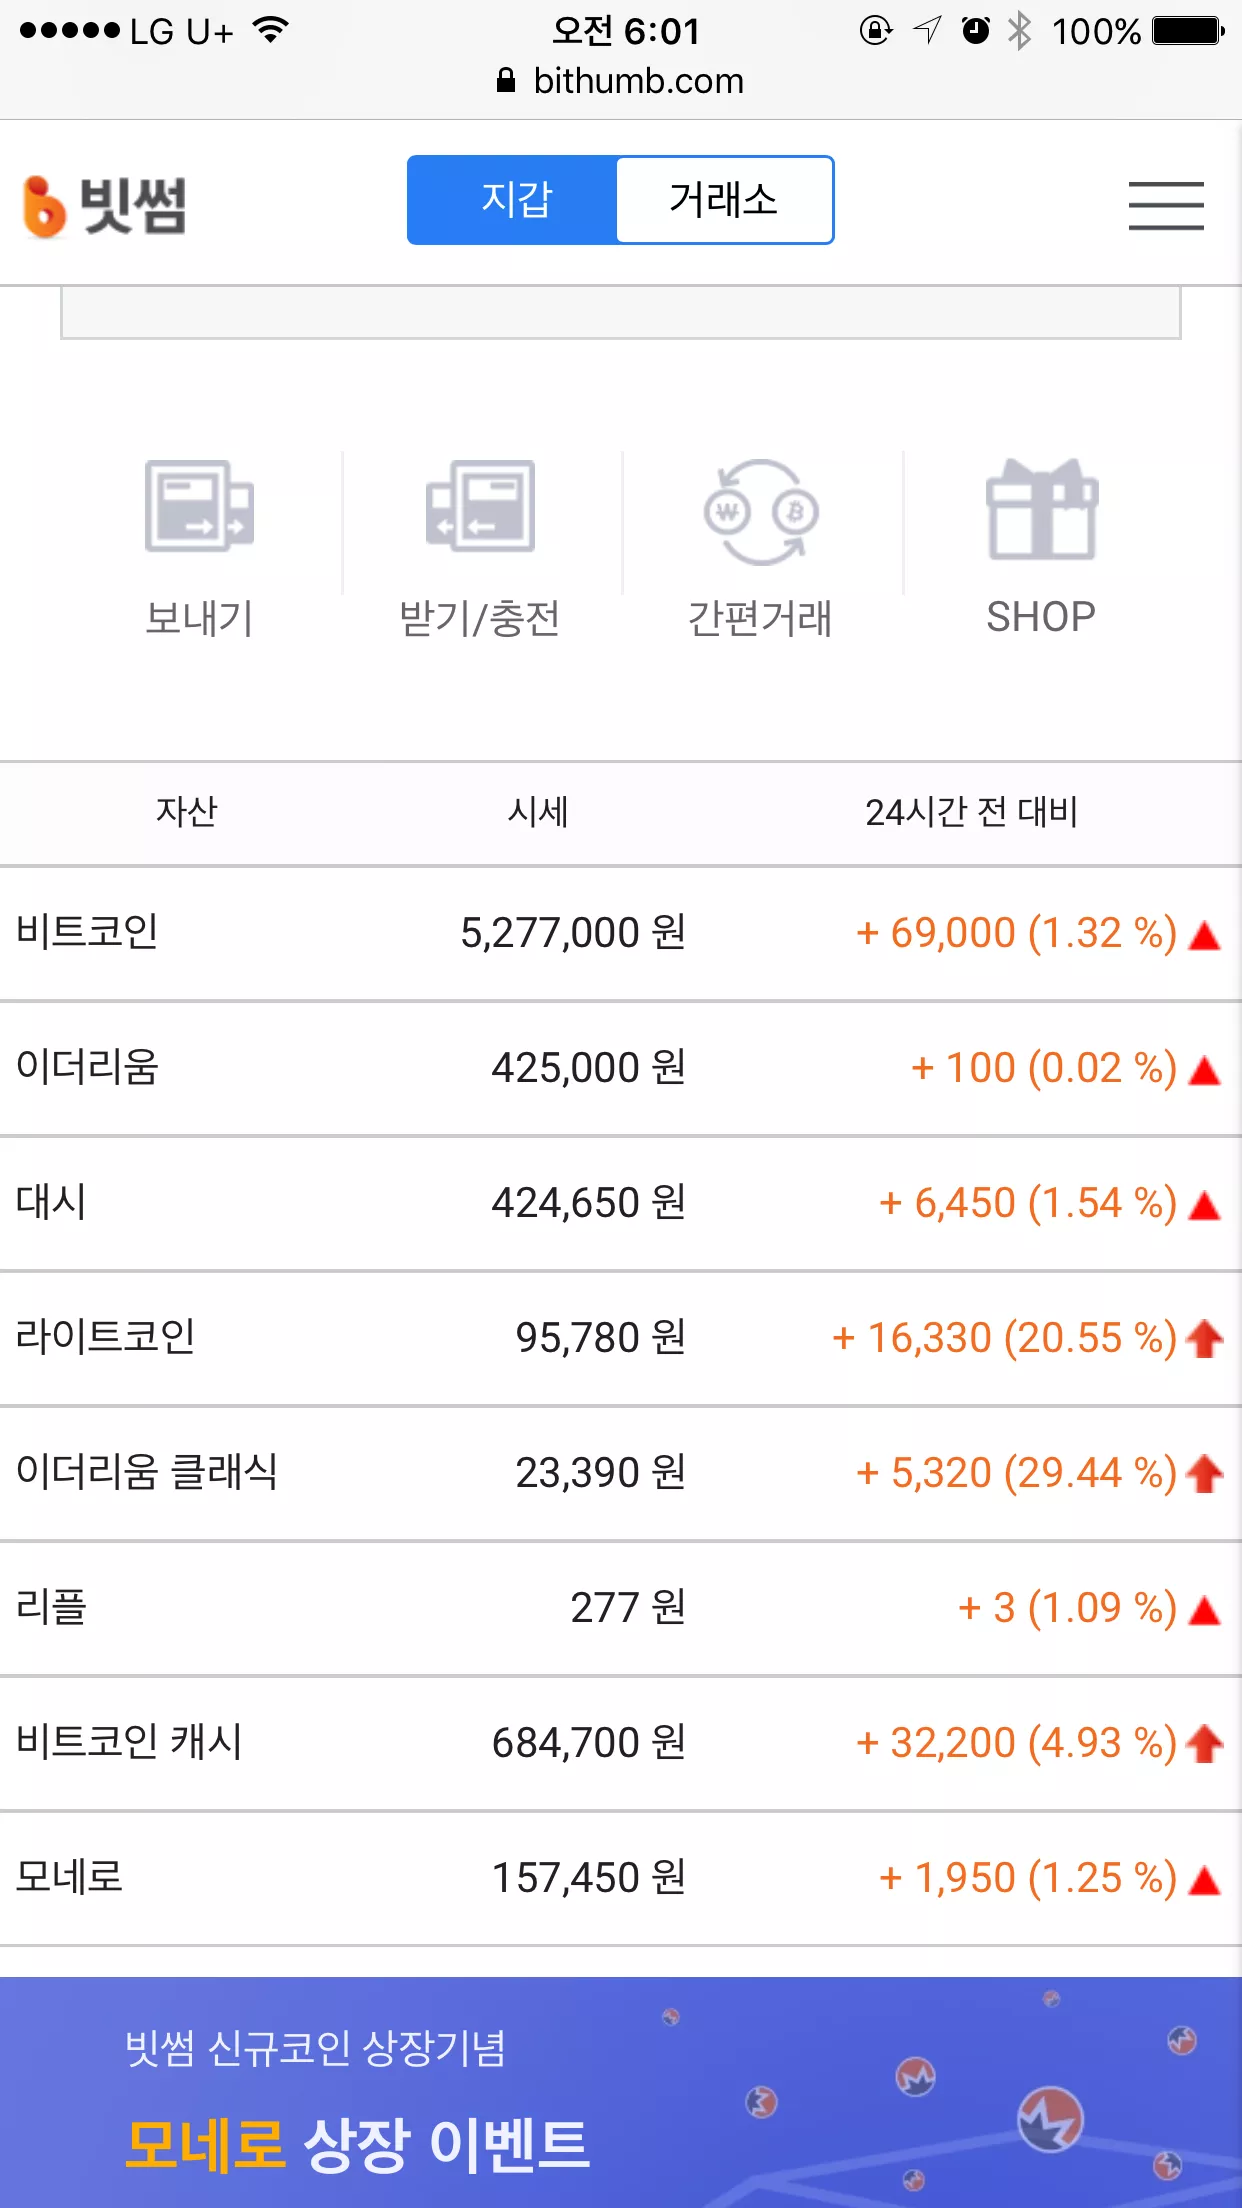
Task: Open the hamburger menu icon
Action: coord(1166,205)
